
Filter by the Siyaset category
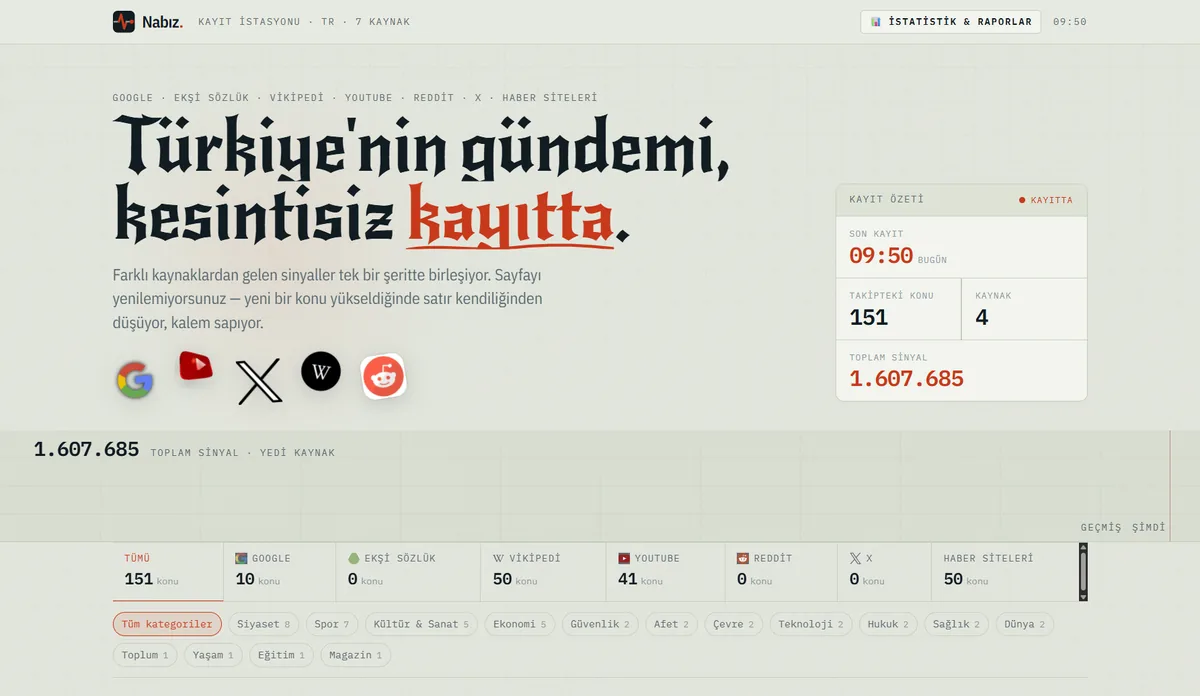click(x=264, y=625)
